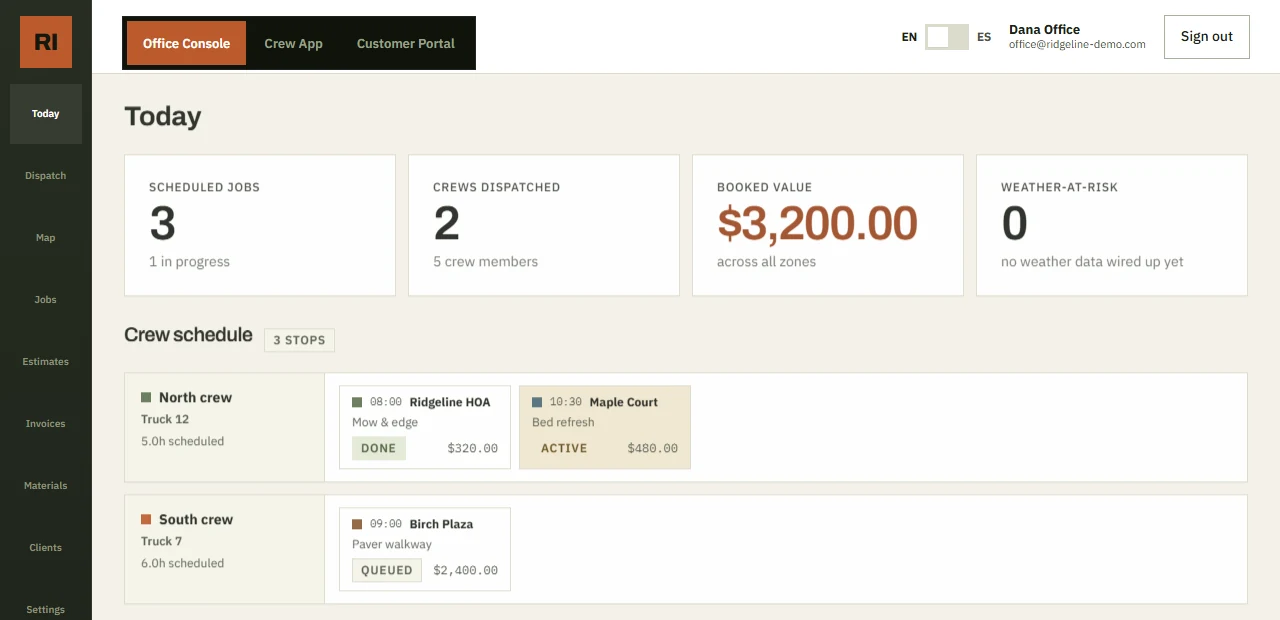Go to Materials in the sidebar
The image size is (1280, 620).
pos(46,486)
